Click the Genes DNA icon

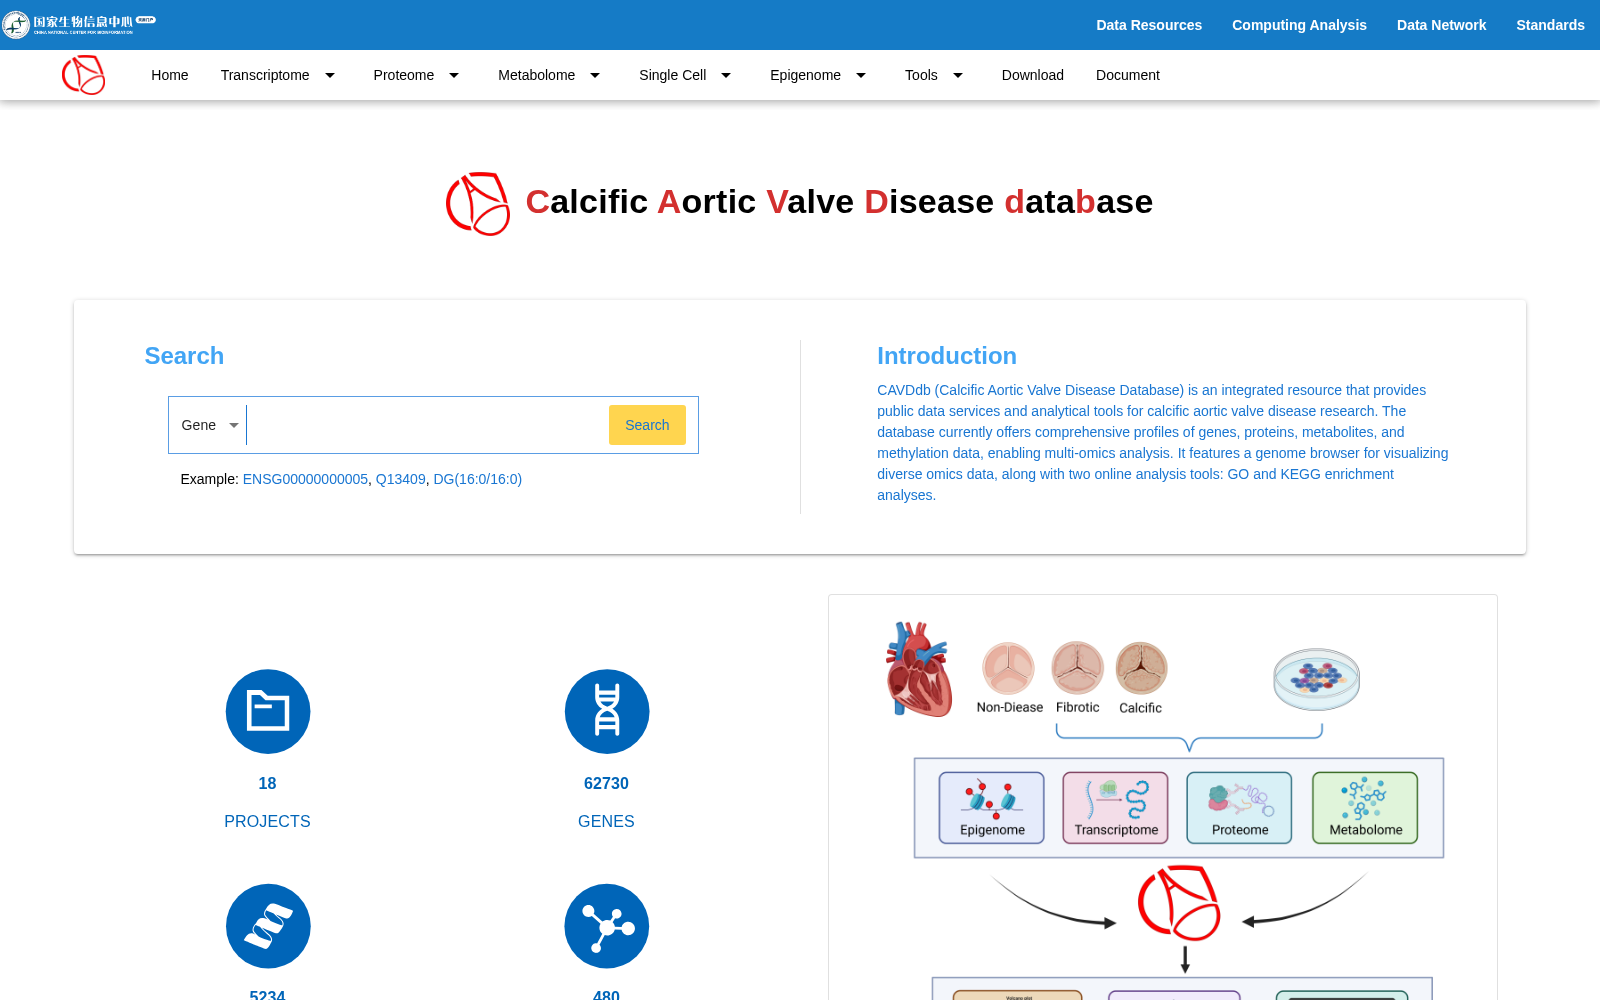coord(607,711)
